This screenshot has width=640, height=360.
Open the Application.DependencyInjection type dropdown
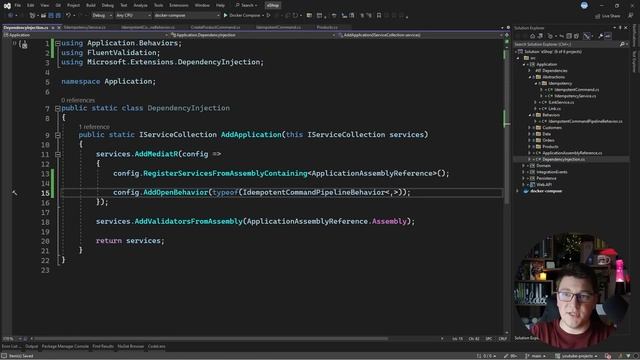253,35
